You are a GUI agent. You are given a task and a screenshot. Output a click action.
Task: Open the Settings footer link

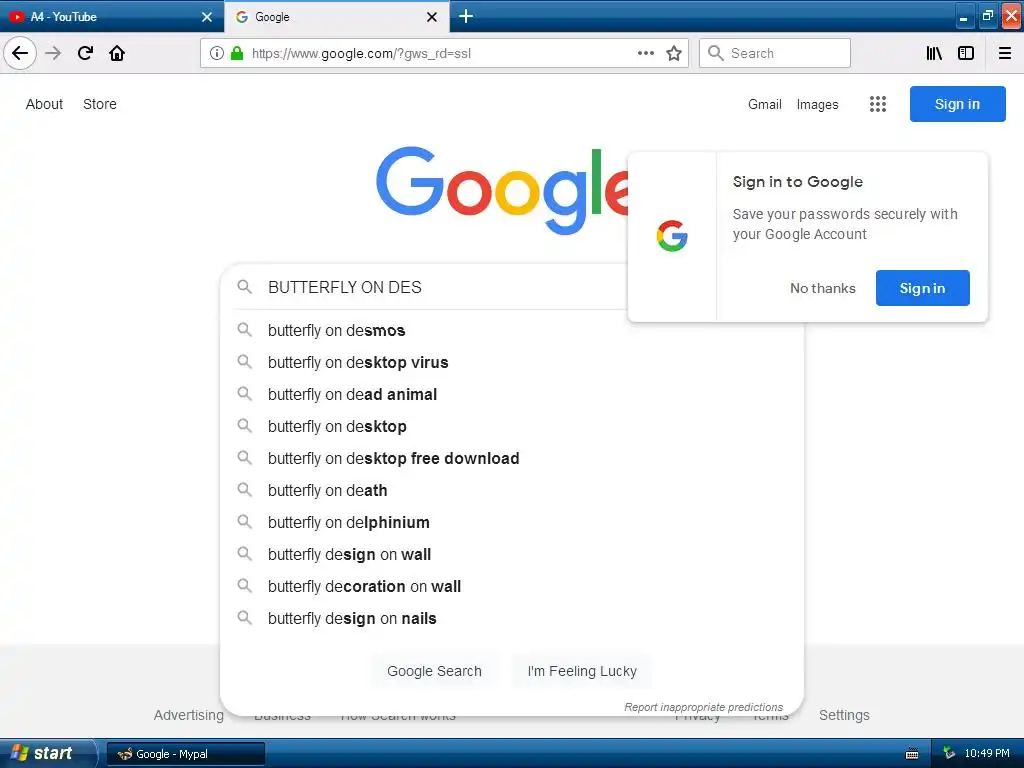coord(844,715)
